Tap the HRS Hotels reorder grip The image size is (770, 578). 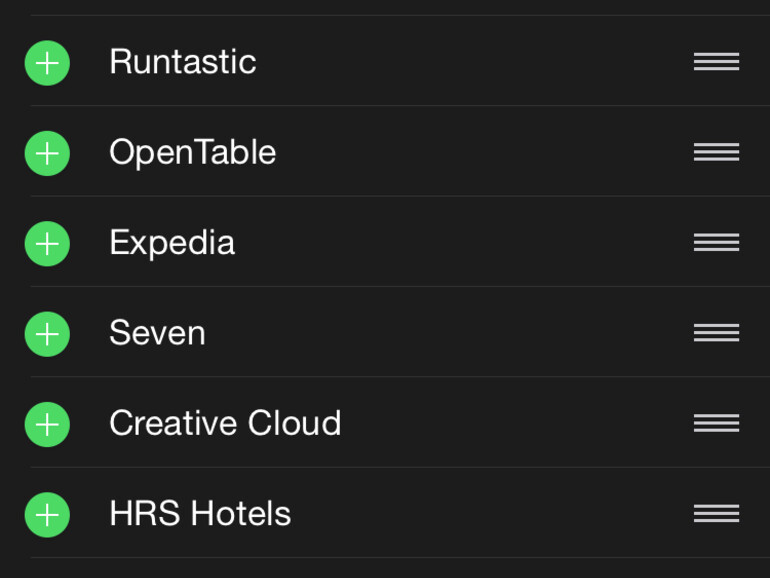[x=716, y=514]
